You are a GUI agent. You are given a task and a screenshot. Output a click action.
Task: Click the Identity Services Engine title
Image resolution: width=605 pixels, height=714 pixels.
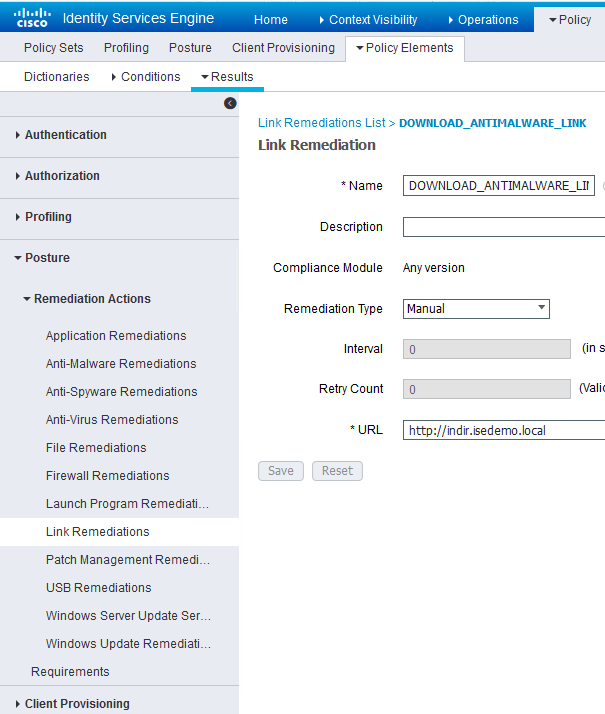138,18
